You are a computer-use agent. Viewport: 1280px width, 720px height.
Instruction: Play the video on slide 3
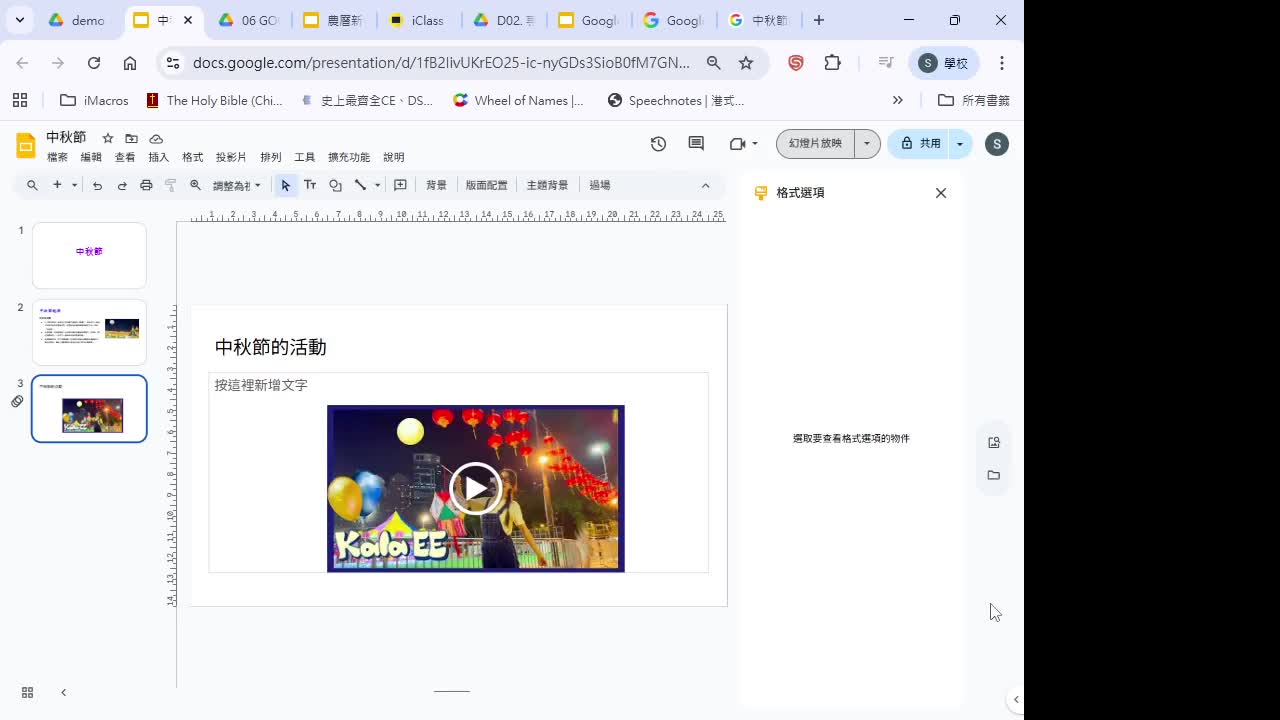(x=475, y=488)
